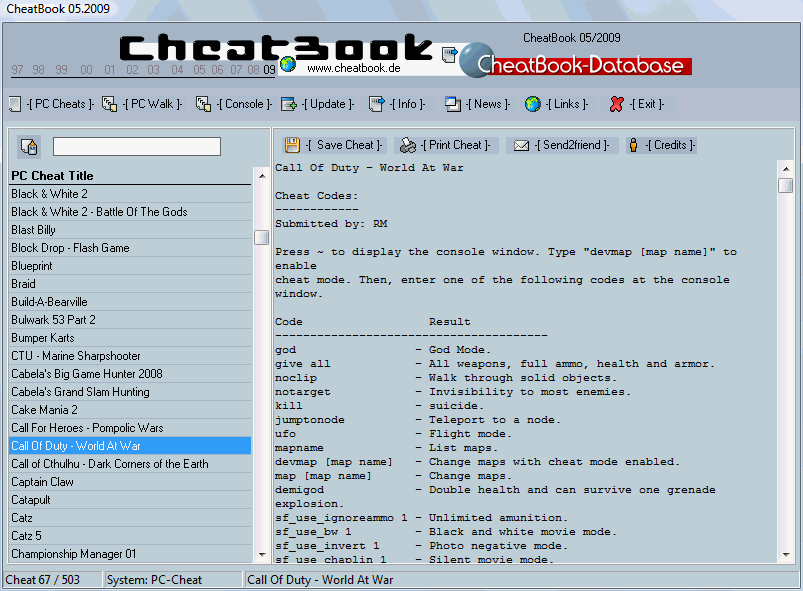Open the News menu item
Screen dimensions: 803x591
[x=488, y=104]
